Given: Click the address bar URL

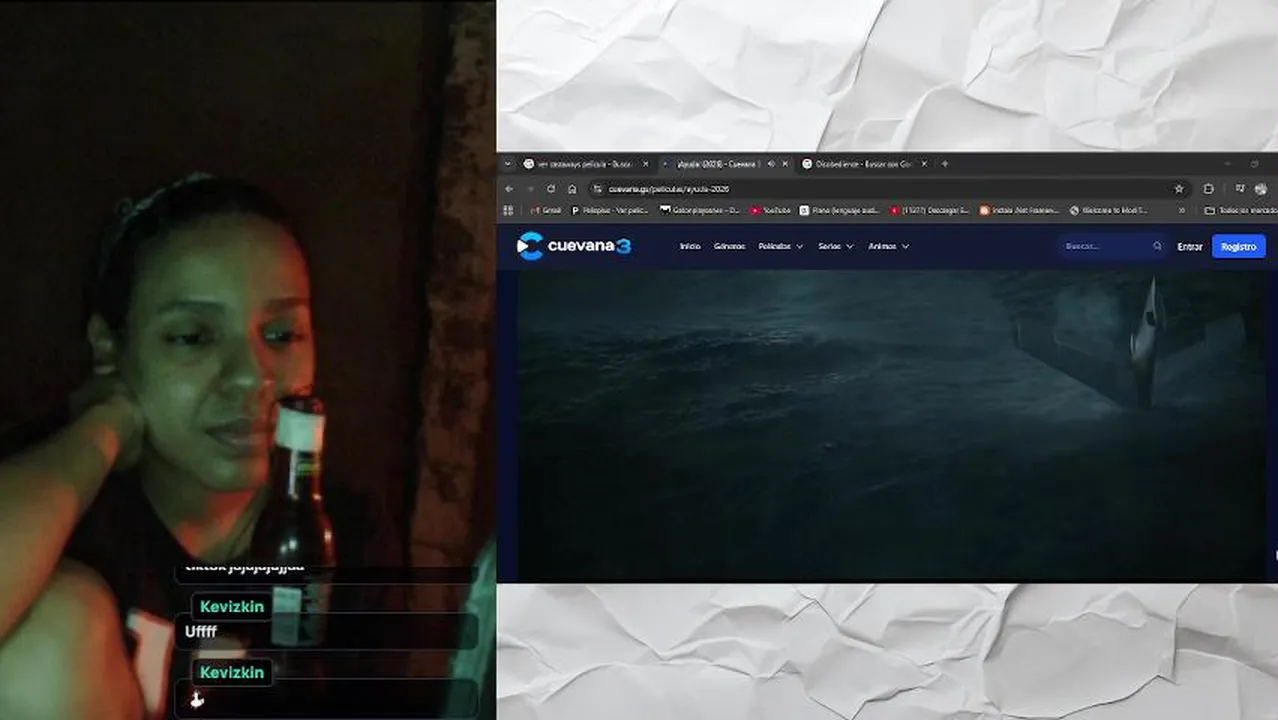Looking at the screenshot, I should pos(669,189).
